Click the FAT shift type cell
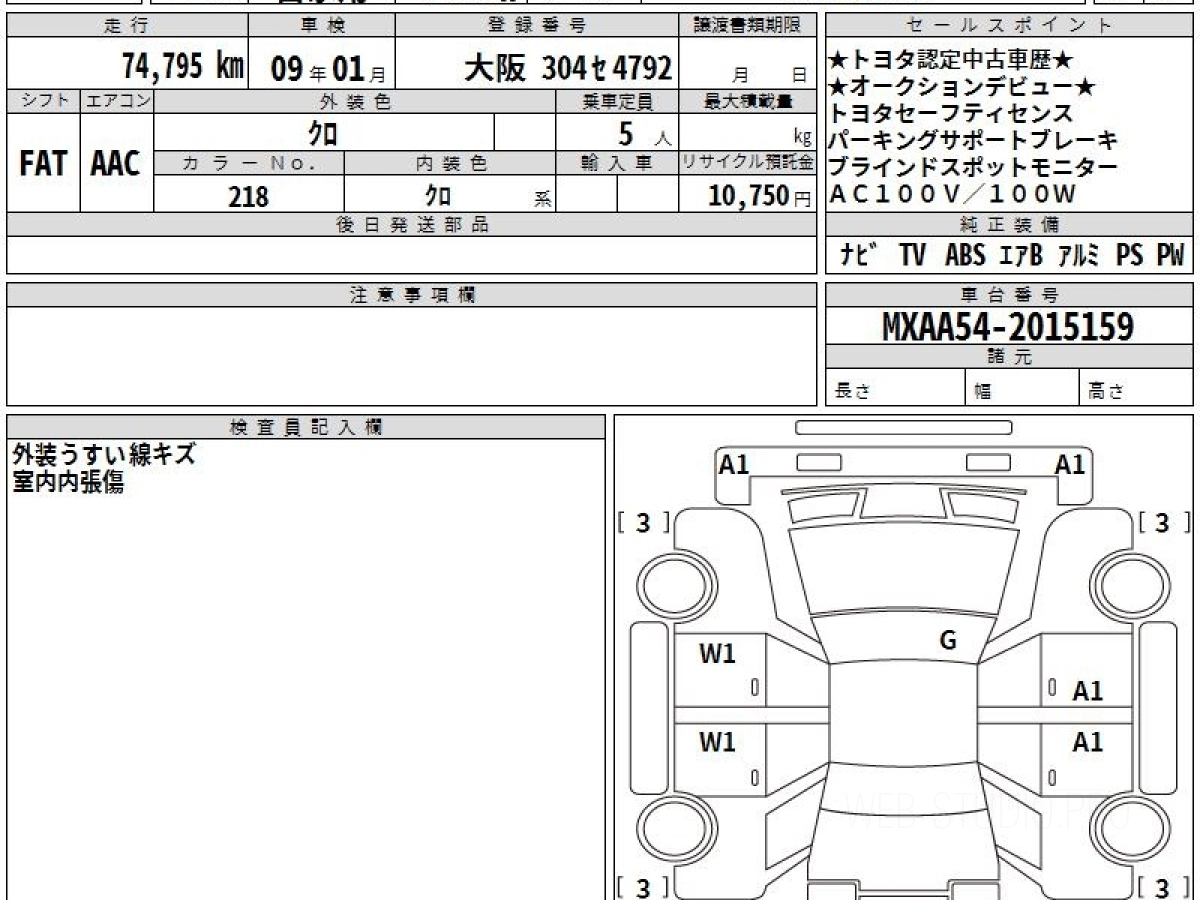1200x900 pixels. (x=43, y=164)
